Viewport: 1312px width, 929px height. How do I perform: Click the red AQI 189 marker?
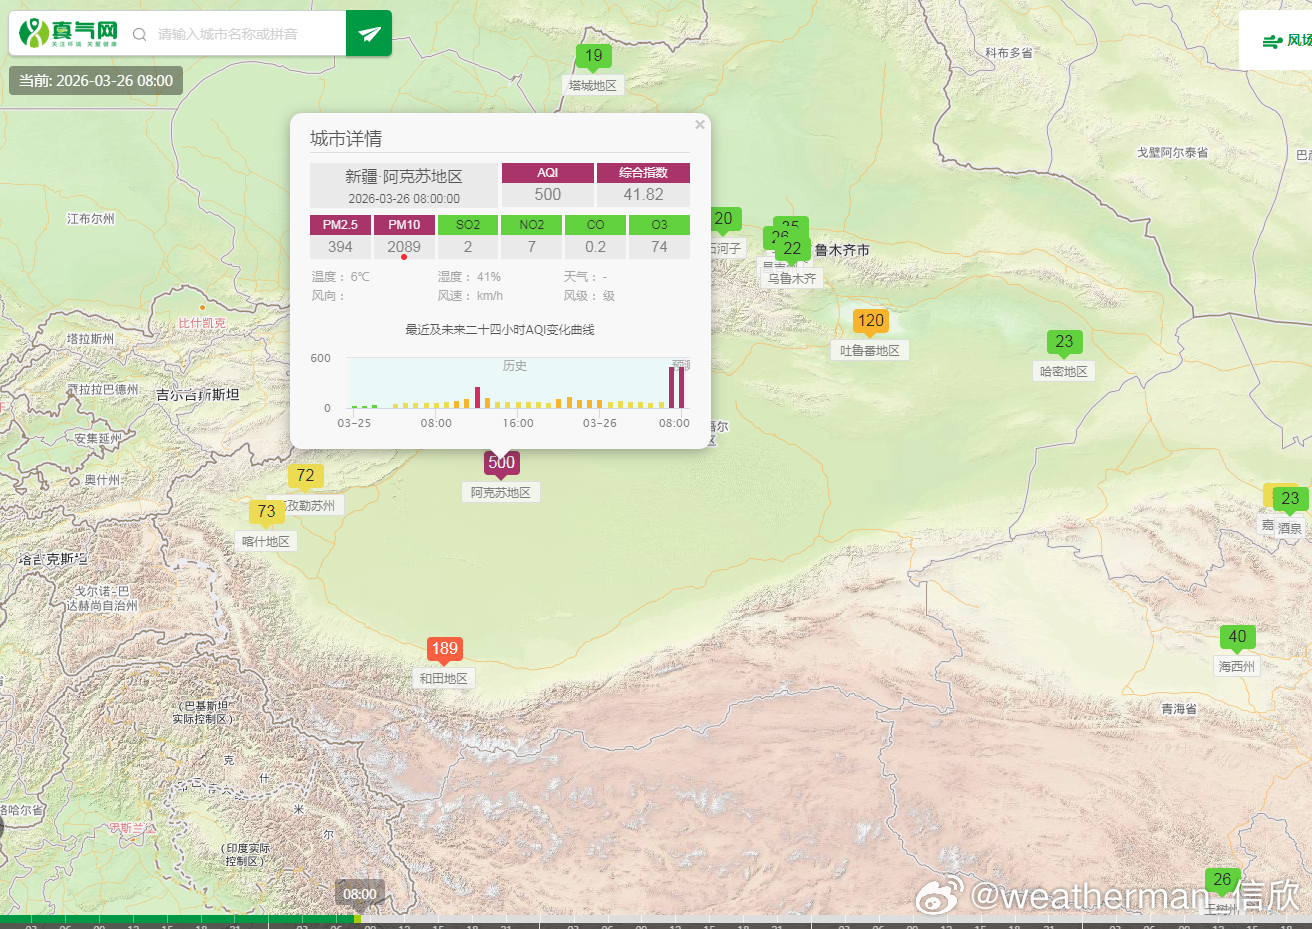[x=444, y=650]
